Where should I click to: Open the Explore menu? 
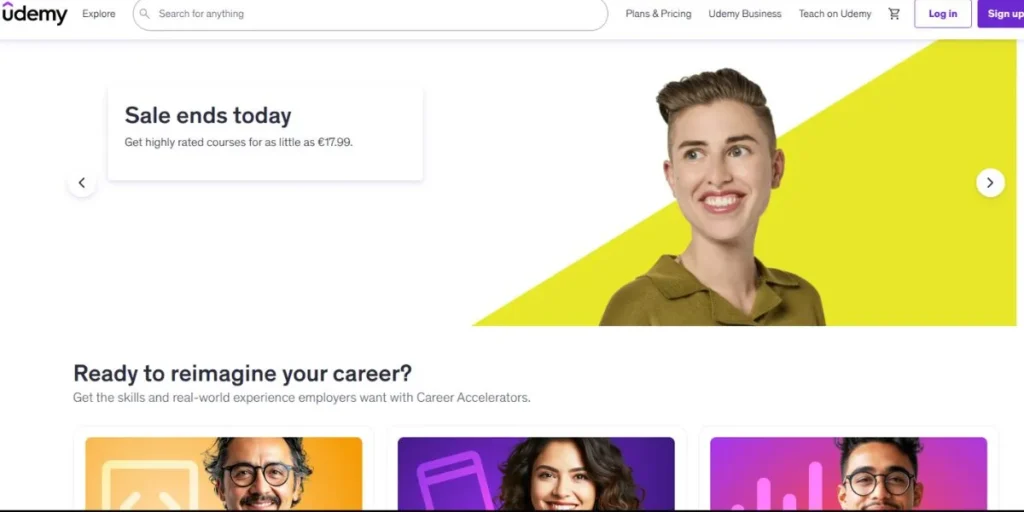point(99,14)
